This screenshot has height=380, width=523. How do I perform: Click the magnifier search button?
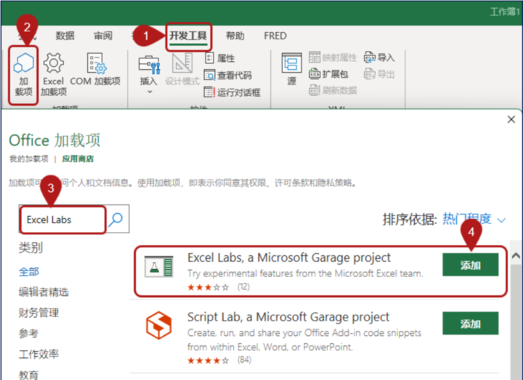(117, 219)
